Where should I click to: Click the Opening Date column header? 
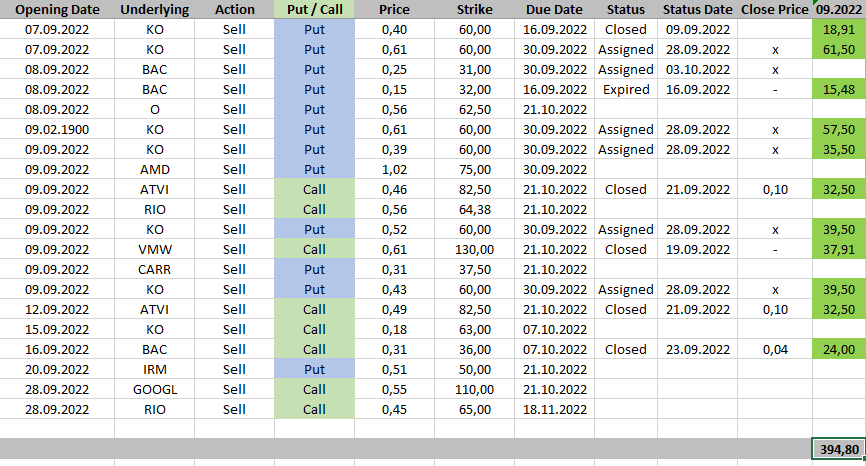click(56, 10)
